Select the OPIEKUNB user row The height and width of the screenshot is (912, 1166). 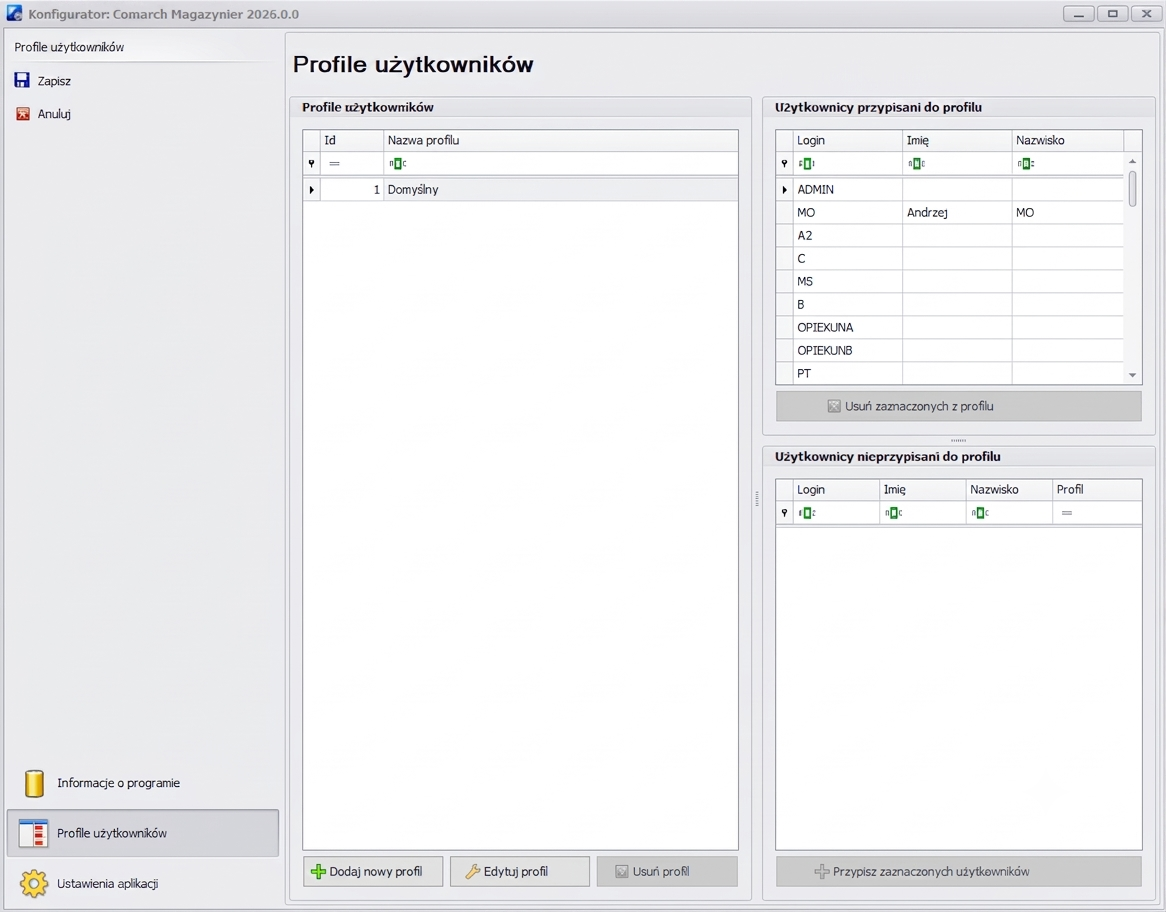(950, 351)
